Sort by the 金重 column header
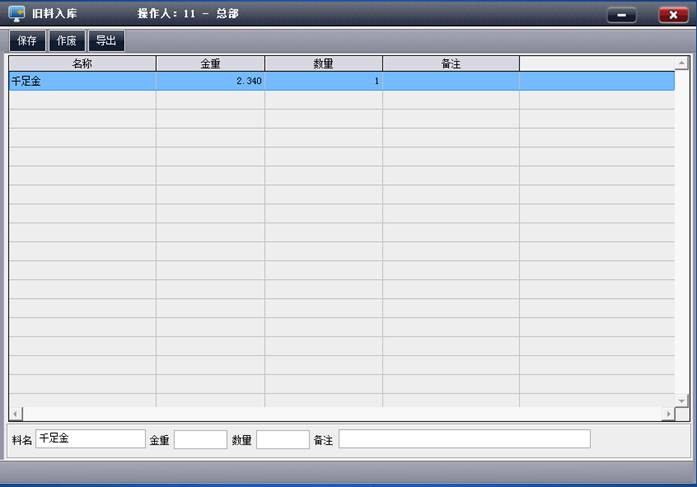The height and width of the screenshot is (487, 697). pyautogui.click(x=210, y=64)
